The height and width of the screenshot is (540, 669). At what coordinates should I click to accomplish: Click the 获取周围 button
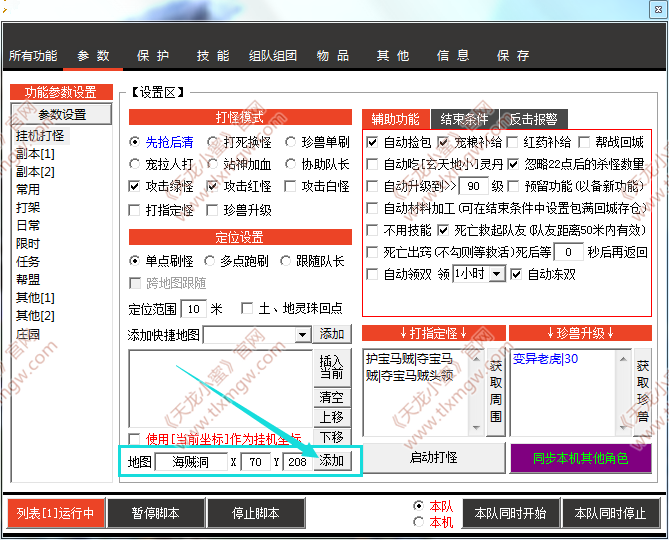tap(496, 392)
